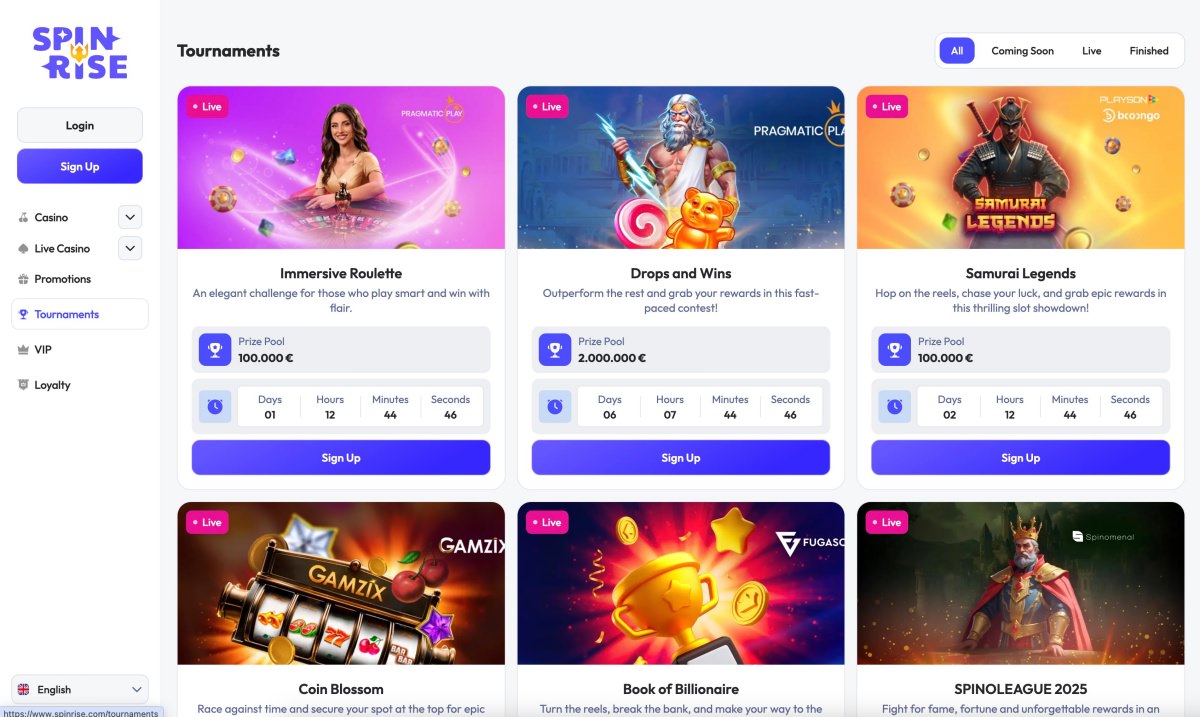This screenshot has height=717, width=1200.
Task: Expand the Live Casino submenu chevron
Action: click(x=130, y=248)
